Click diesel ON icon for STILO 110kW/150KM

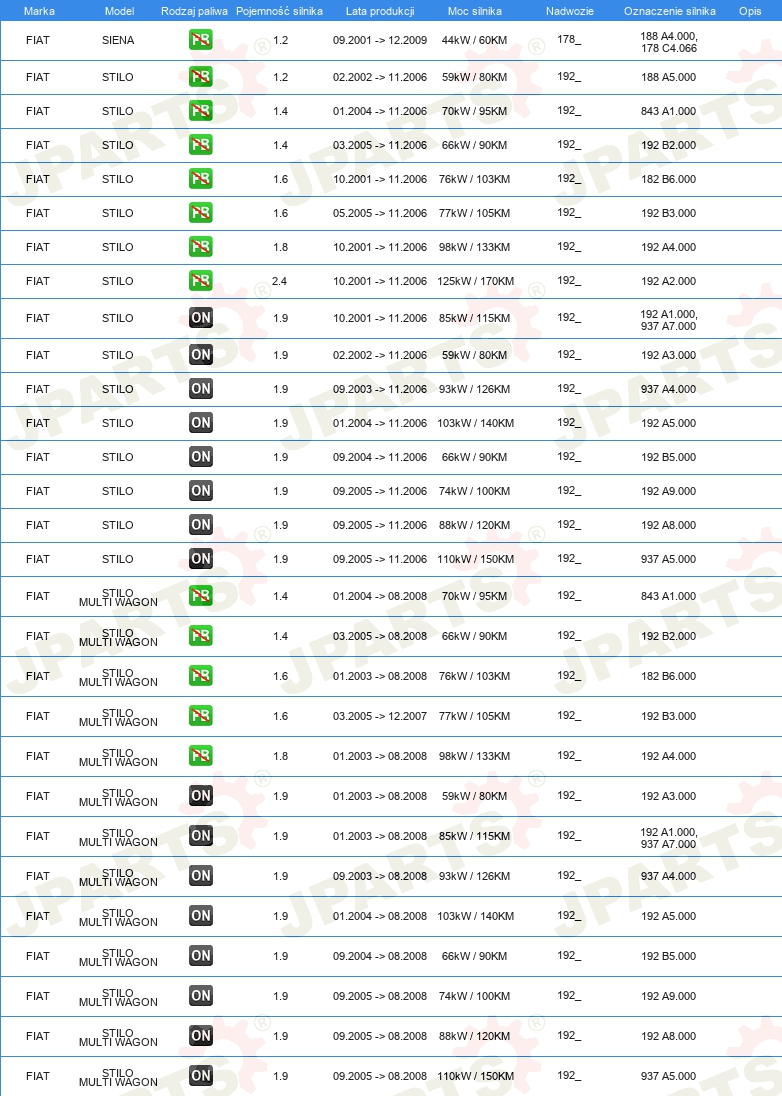coord(201,558)
